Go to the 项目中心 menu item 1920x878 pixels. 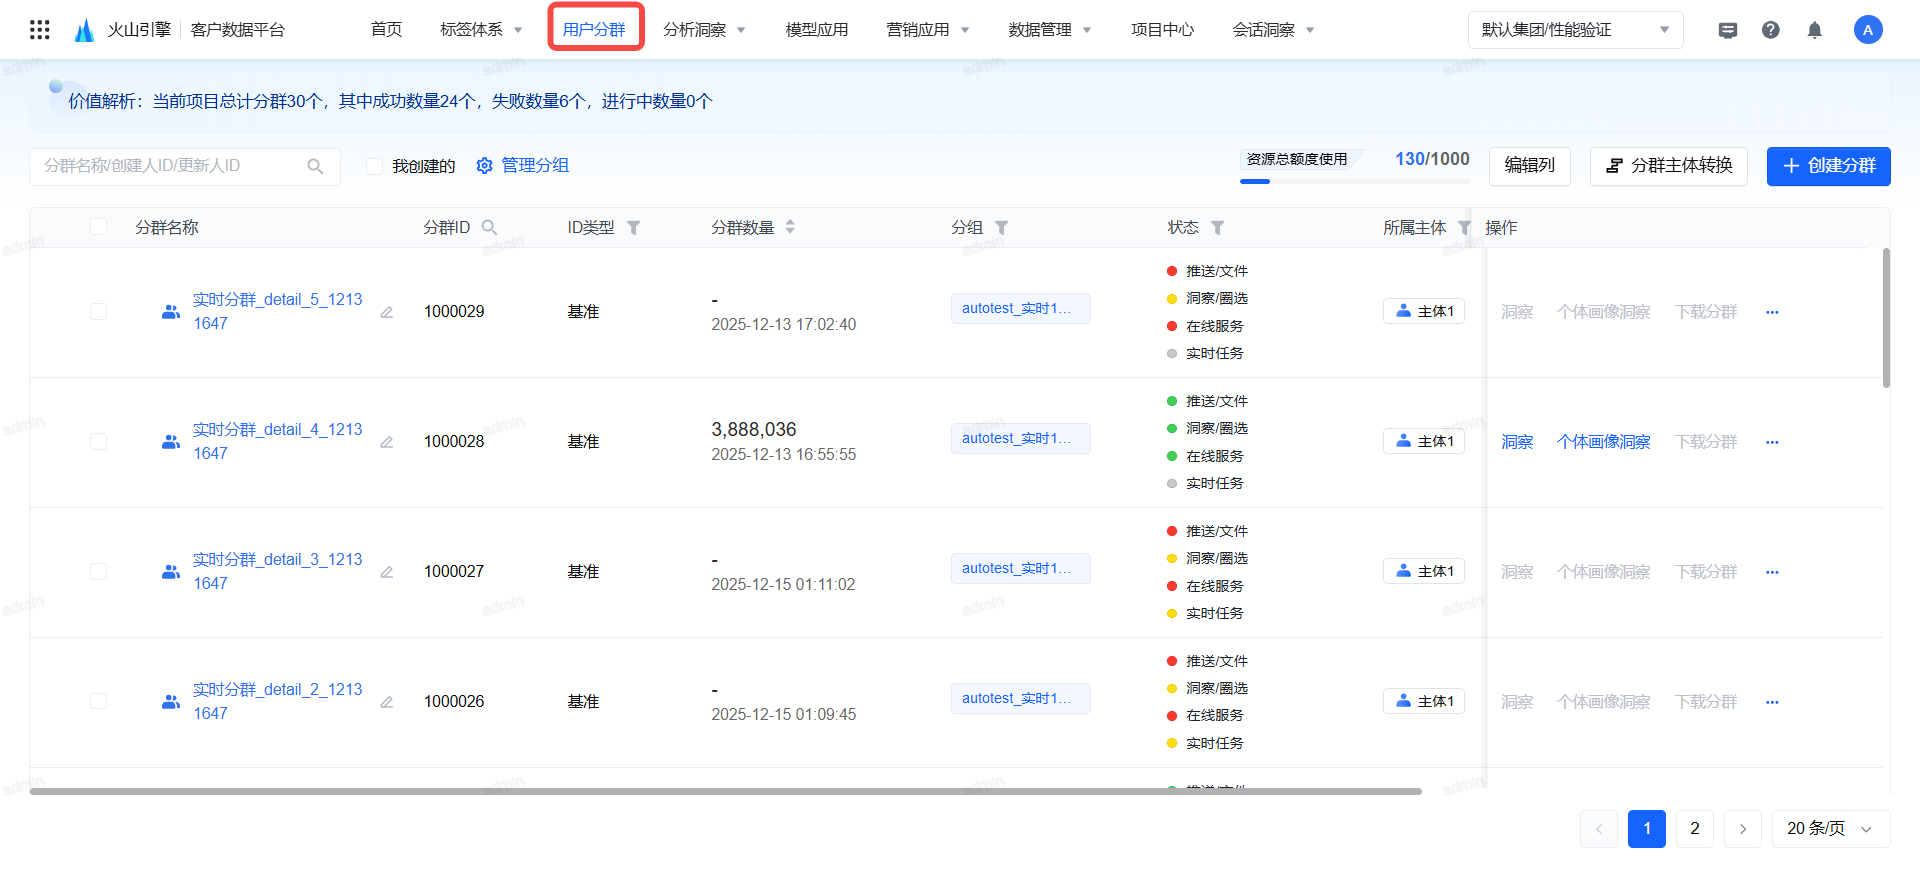click(x=1162, y=30)
